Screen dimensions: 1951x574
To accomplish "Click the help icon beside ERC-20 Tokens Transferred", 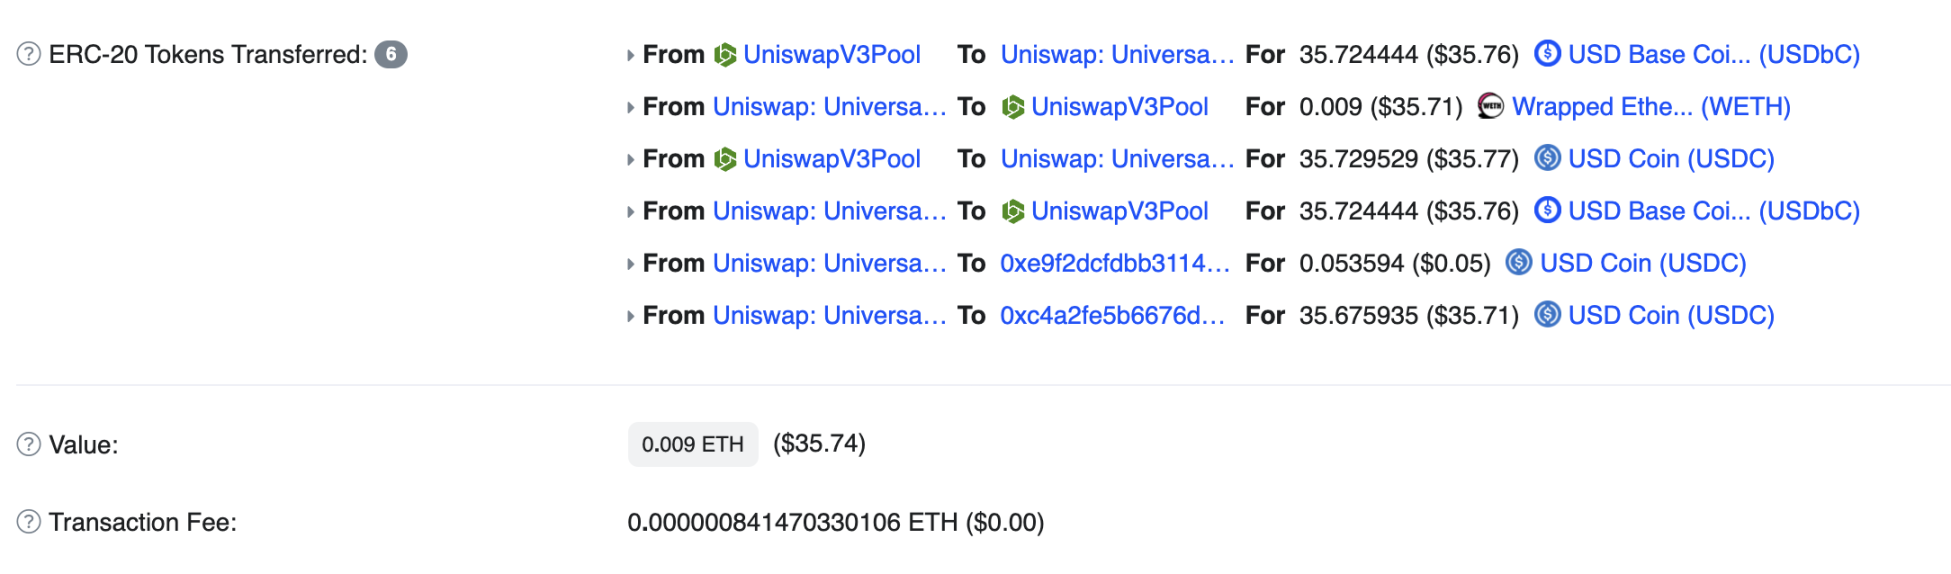I will tap(29, 54).
